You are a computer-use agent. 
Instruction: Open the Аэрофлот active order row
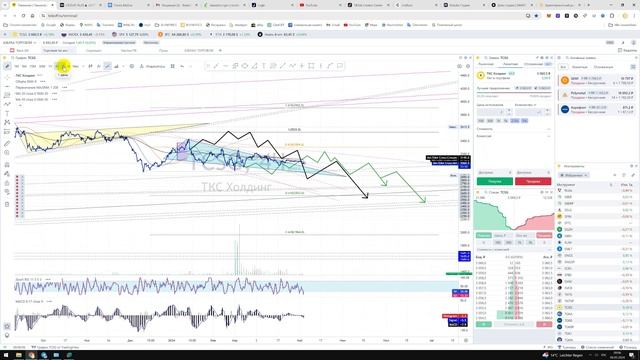click(x=597, y=109)
